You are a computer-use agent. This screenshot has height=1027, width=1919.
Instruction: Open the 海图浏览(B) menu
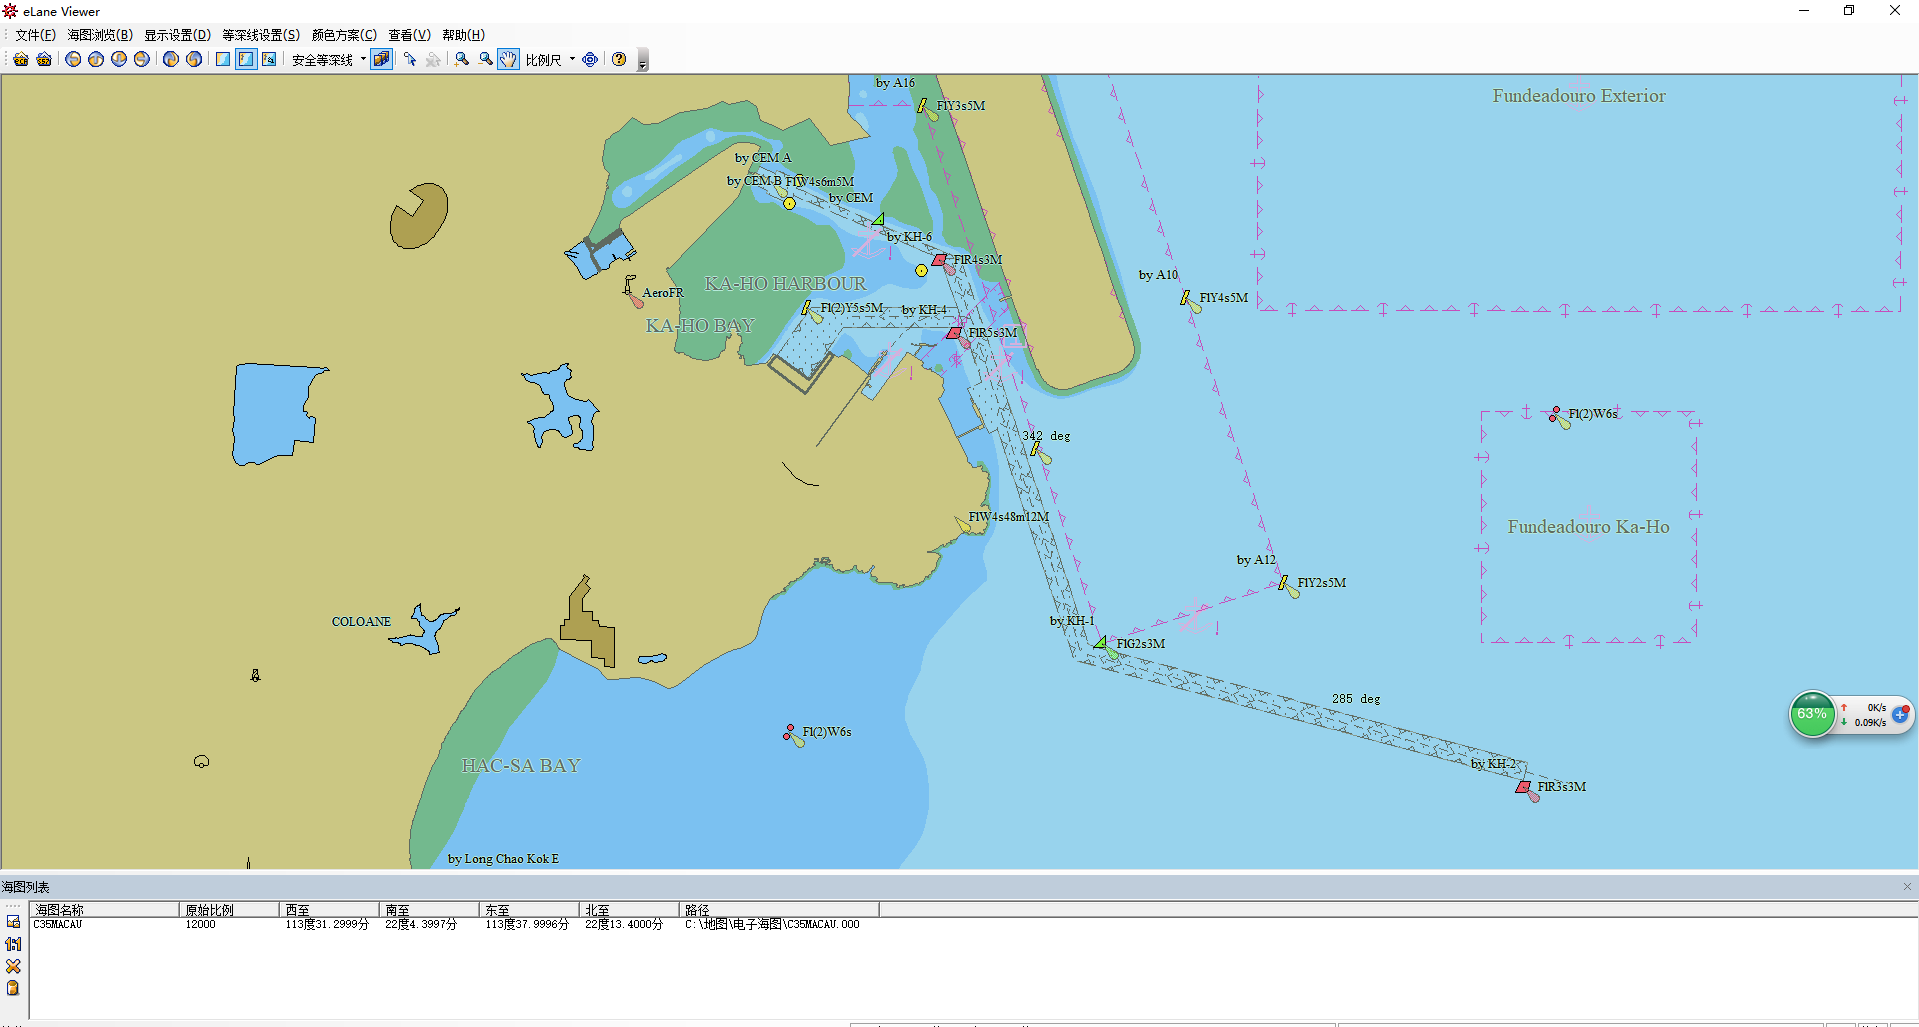tap(100, 35)
